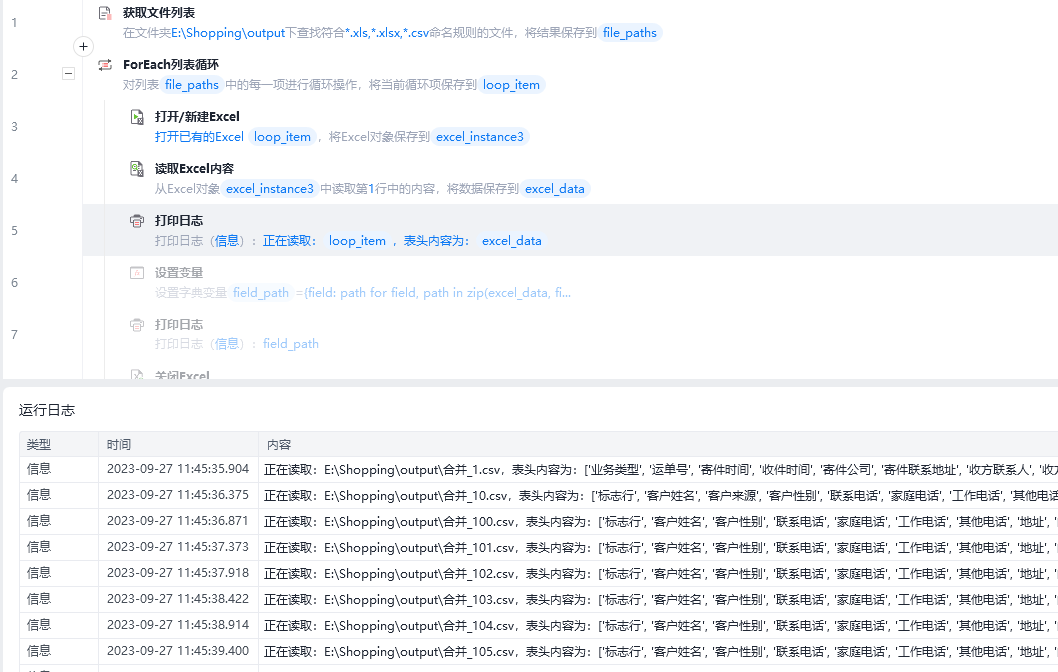Select the file_paths variable in step 1
The width and height of the screenshot is (1058, 672).
630,32
